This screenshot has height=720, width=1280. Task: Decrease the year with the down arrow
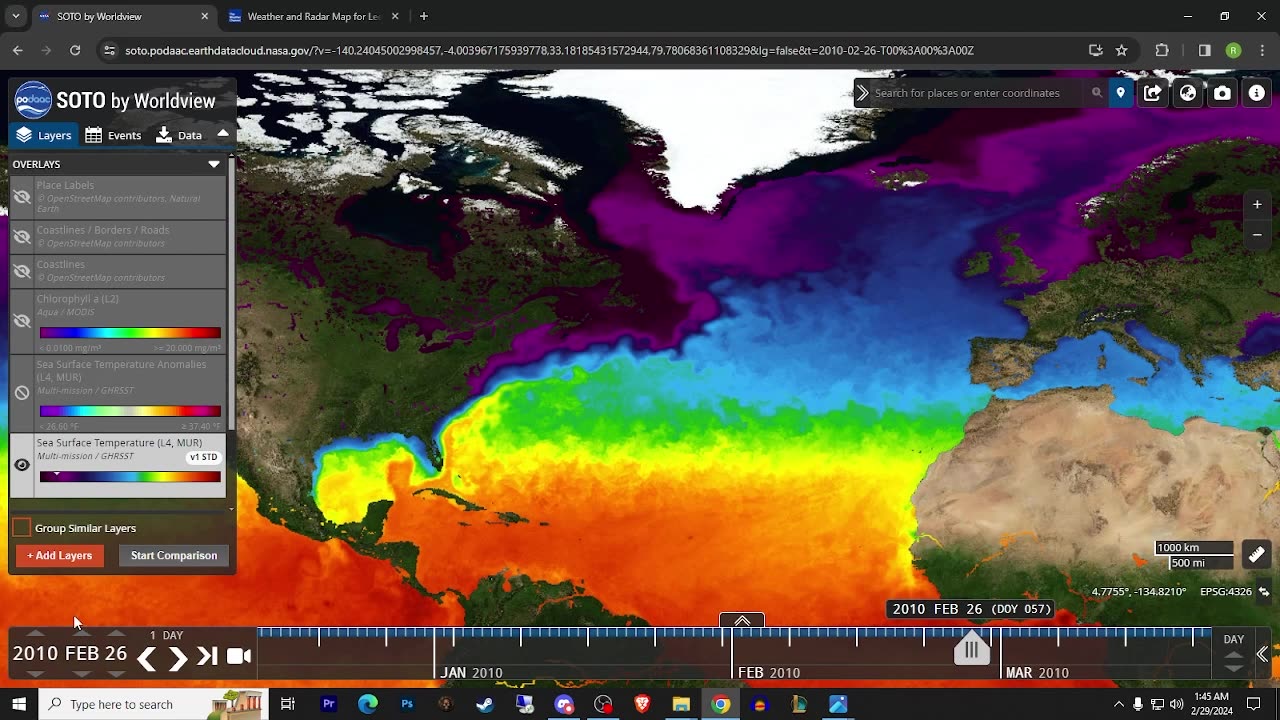coord(35,674)
